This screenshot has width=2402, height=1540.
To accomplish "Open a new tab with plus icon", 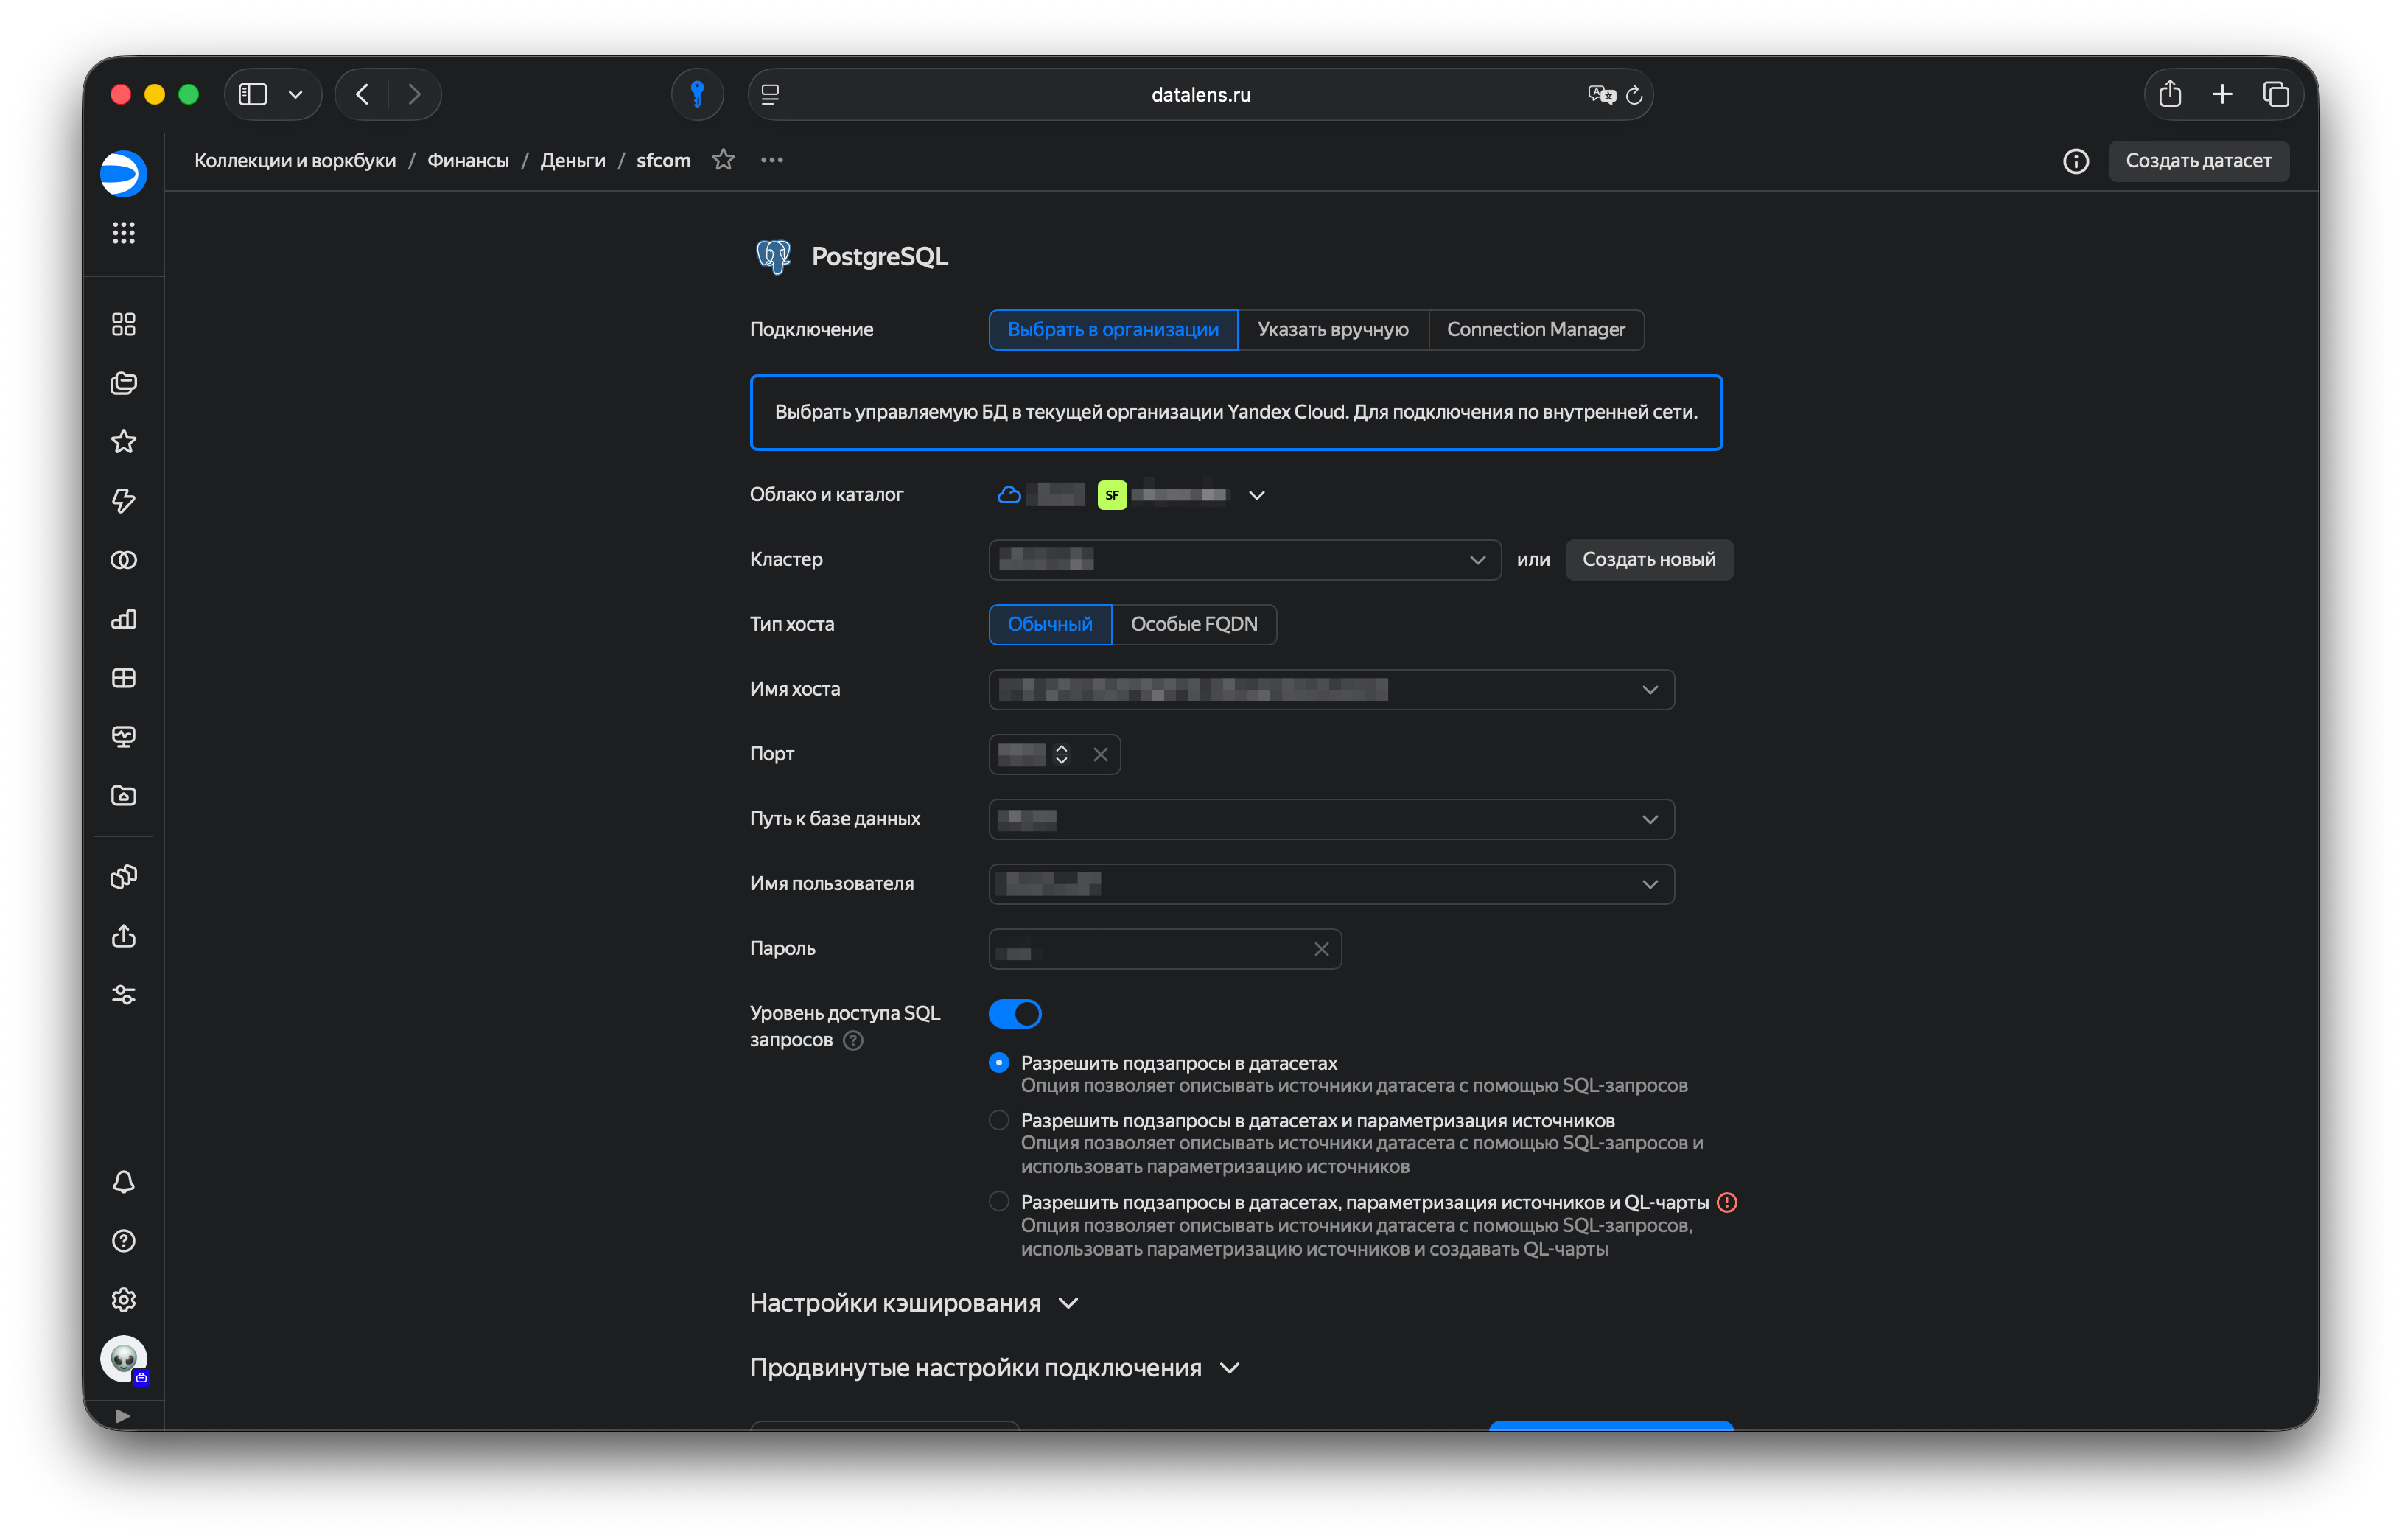I will (2222, 94).
